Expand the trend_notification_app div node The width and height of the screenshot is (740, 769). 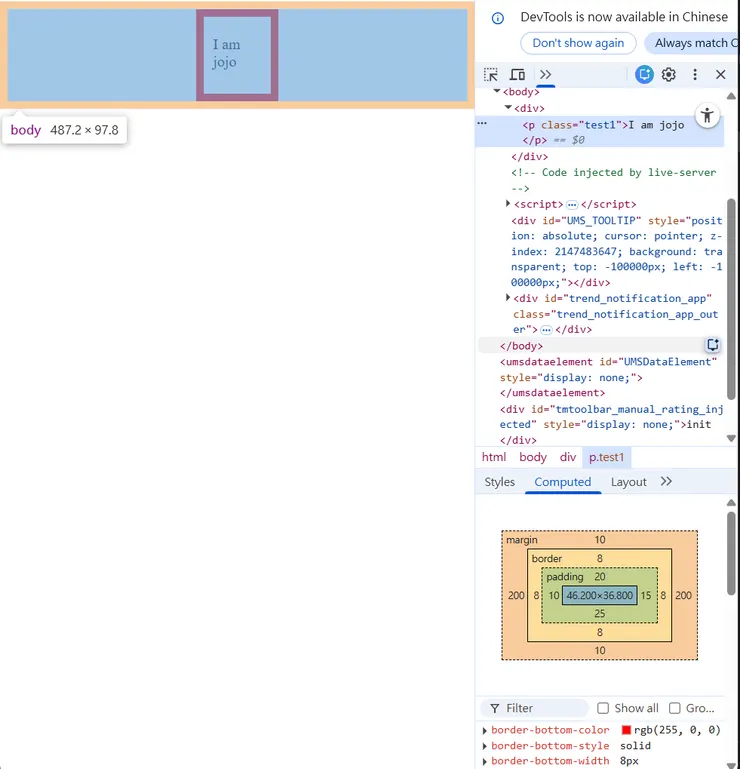click(508, 298)
